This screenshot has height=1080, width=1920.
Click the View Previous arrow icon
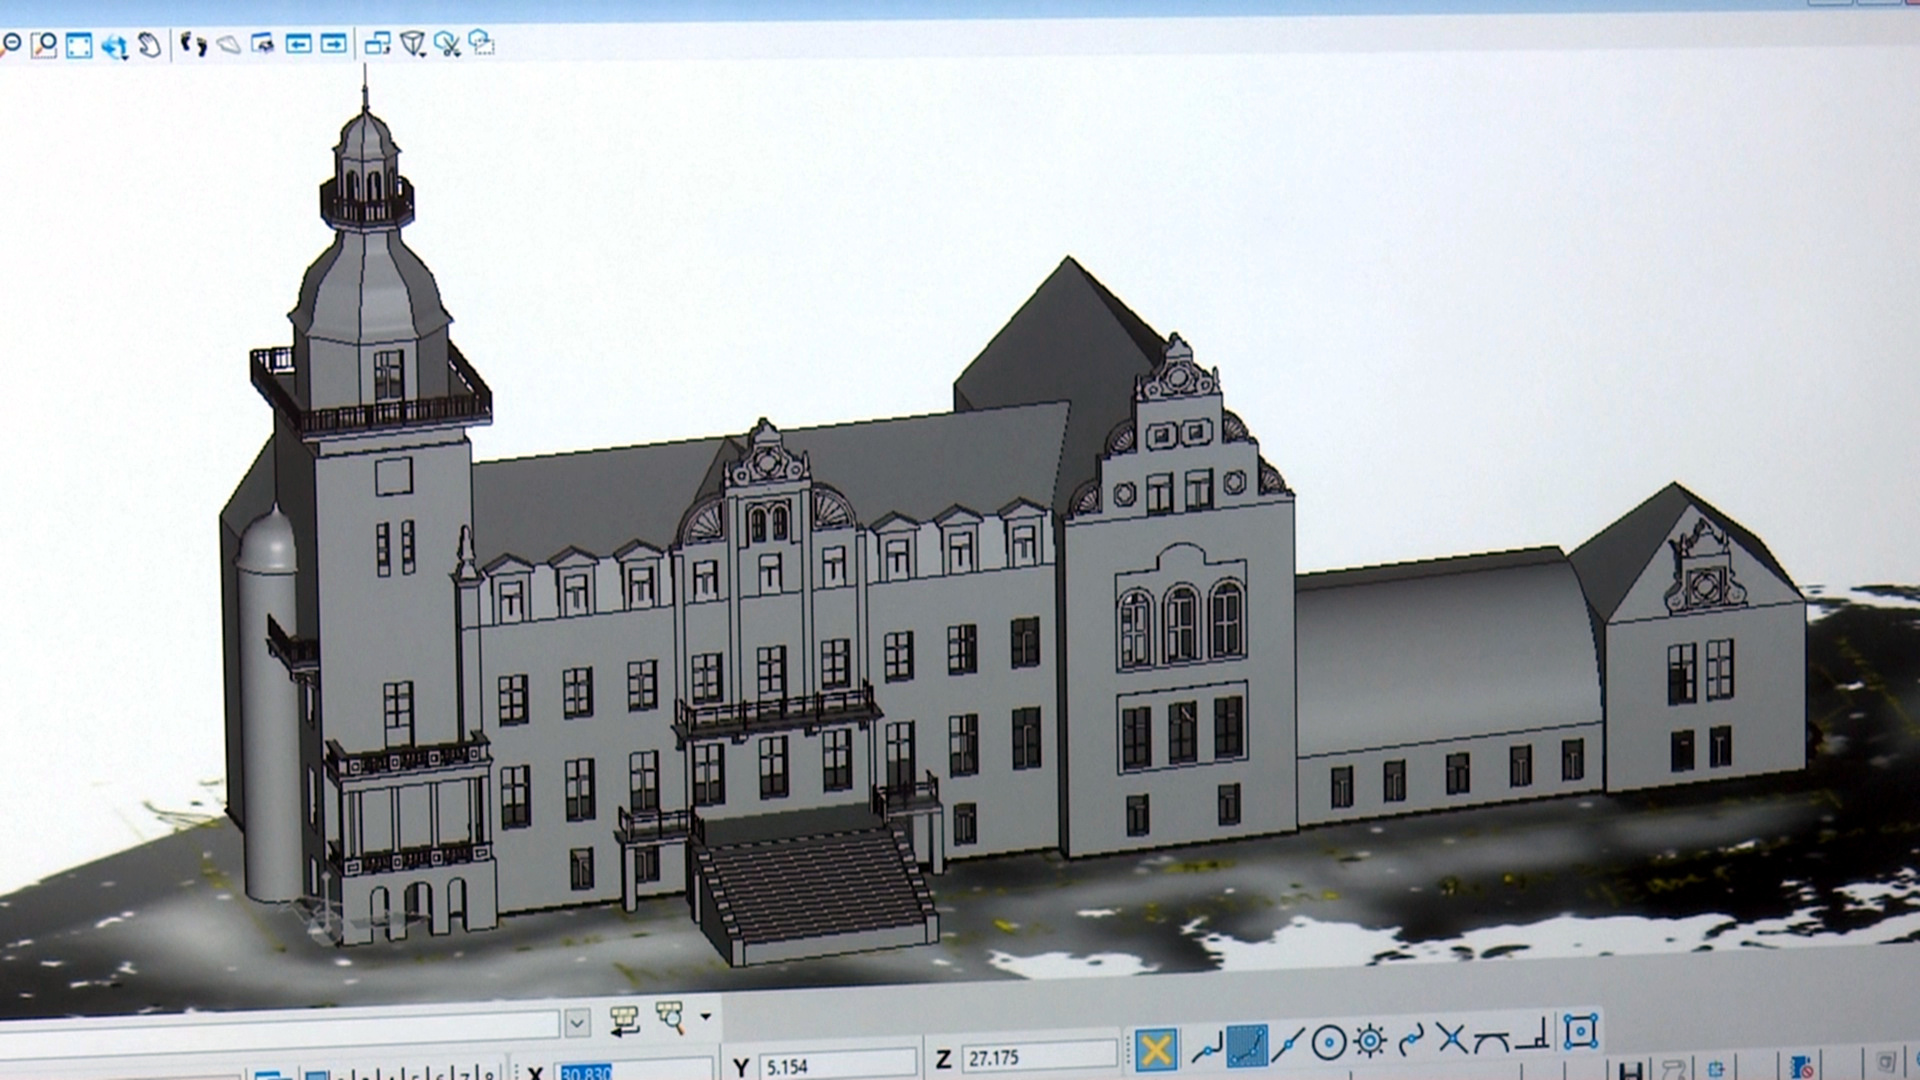coord(298,43)
